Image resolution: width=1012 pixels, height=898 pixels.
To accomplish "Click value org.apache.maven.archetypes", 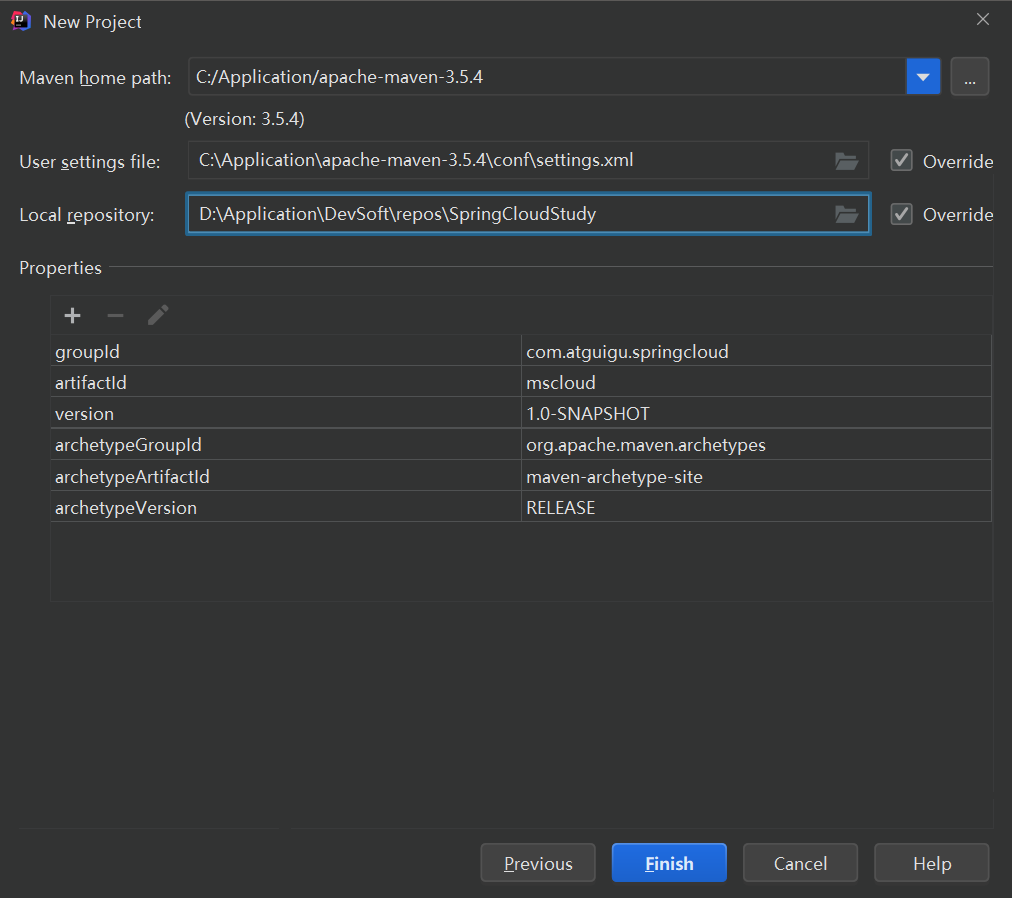I will tap(645, 445).
